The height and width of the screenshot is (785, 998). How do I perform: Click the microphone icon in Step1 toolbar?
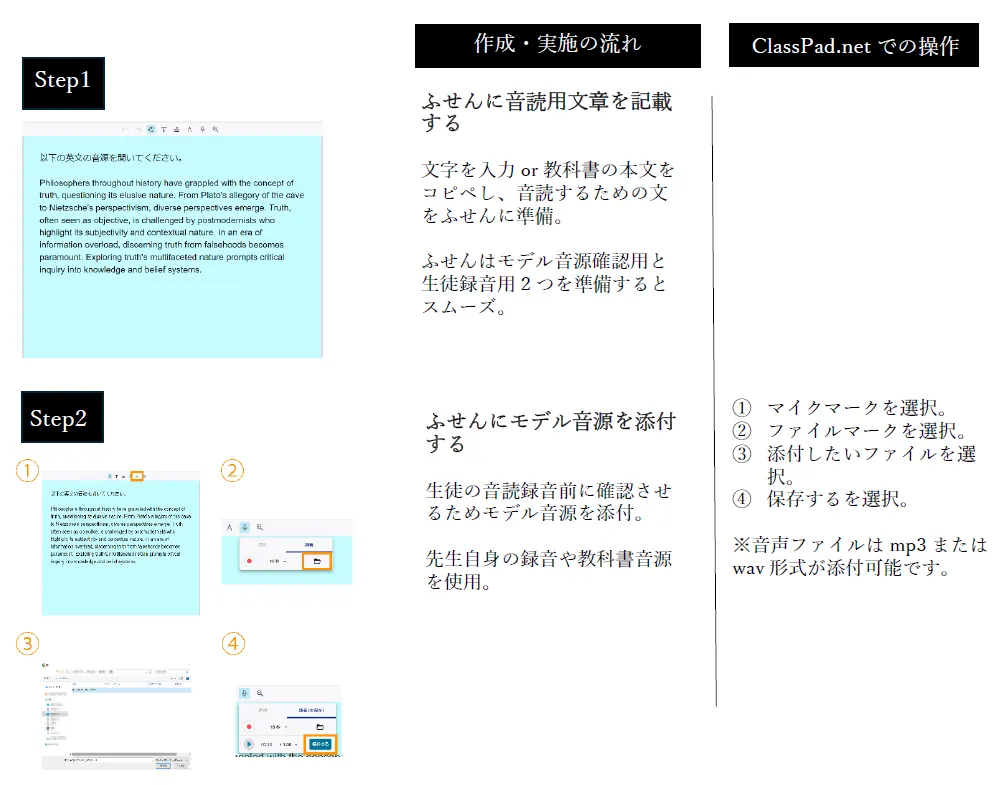pos(202,129)
